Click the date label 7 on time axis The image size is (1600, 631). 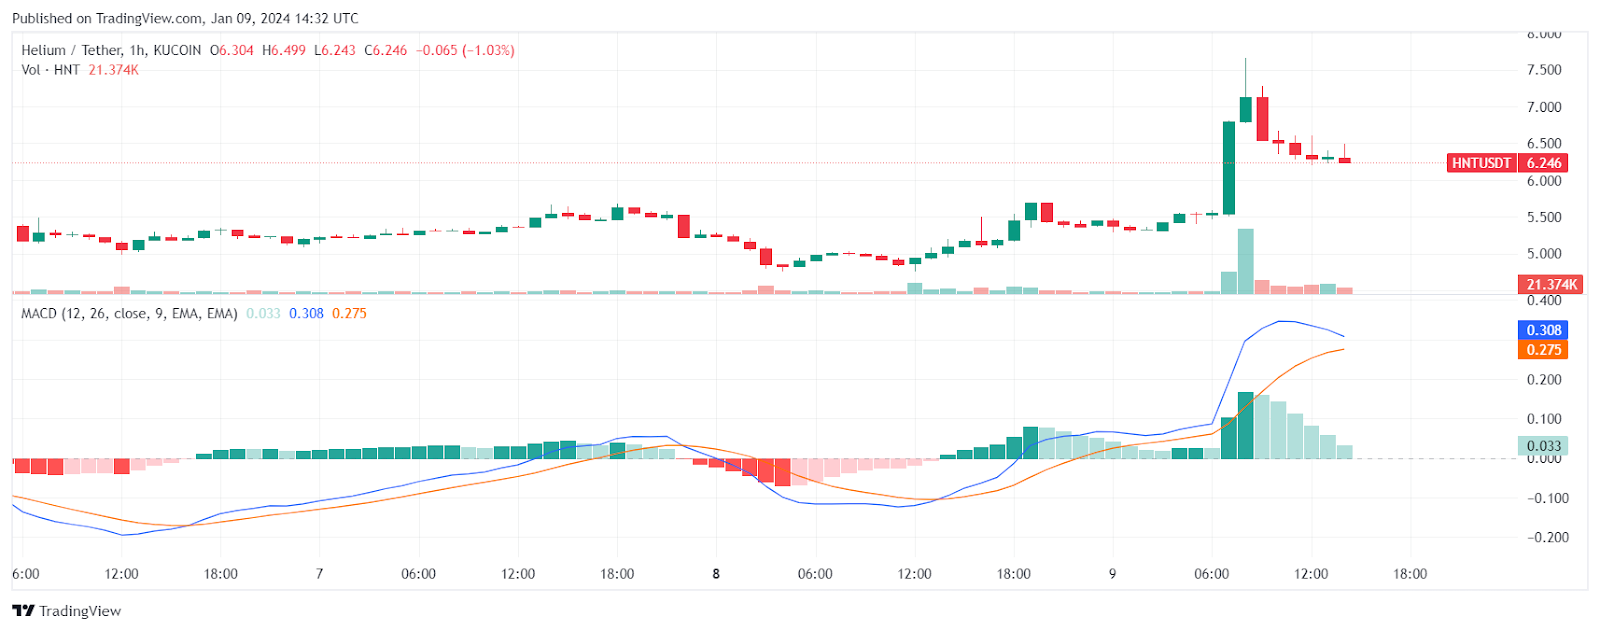[319, 574]
